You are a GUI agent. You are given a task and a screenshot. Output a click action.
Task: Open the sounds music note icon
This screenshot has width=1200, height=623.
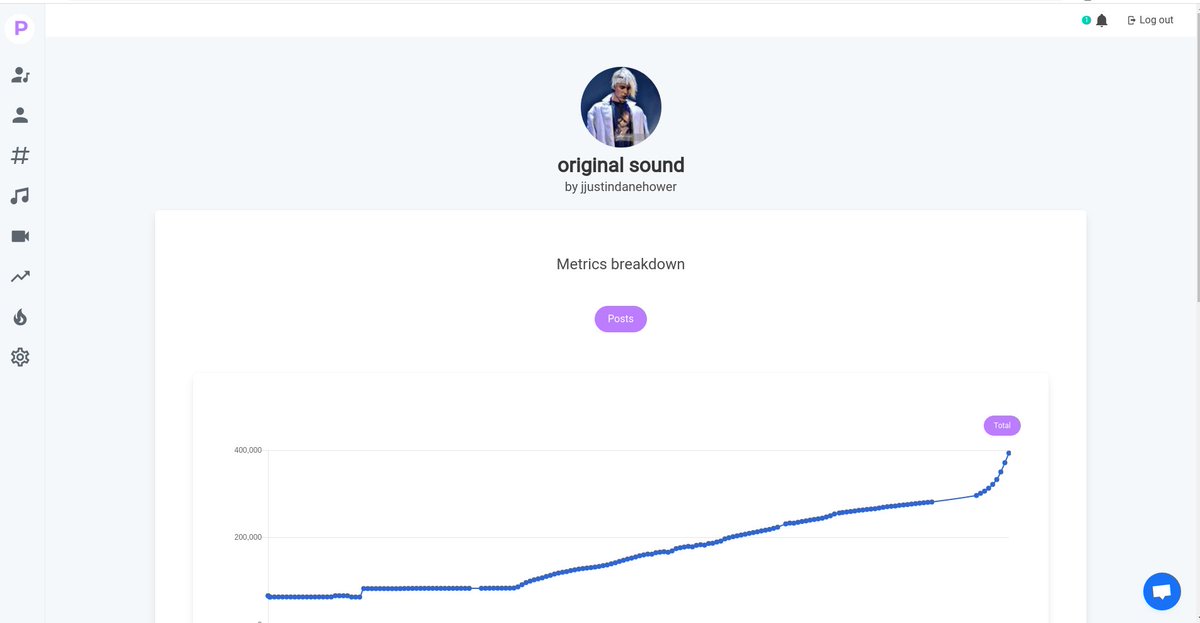(20, 196)
